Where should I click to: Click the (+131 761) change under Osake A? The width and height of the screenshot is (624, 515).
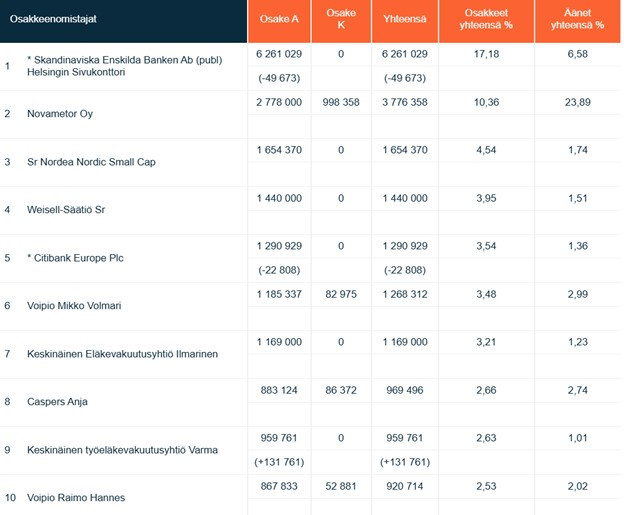pos(279,462)
